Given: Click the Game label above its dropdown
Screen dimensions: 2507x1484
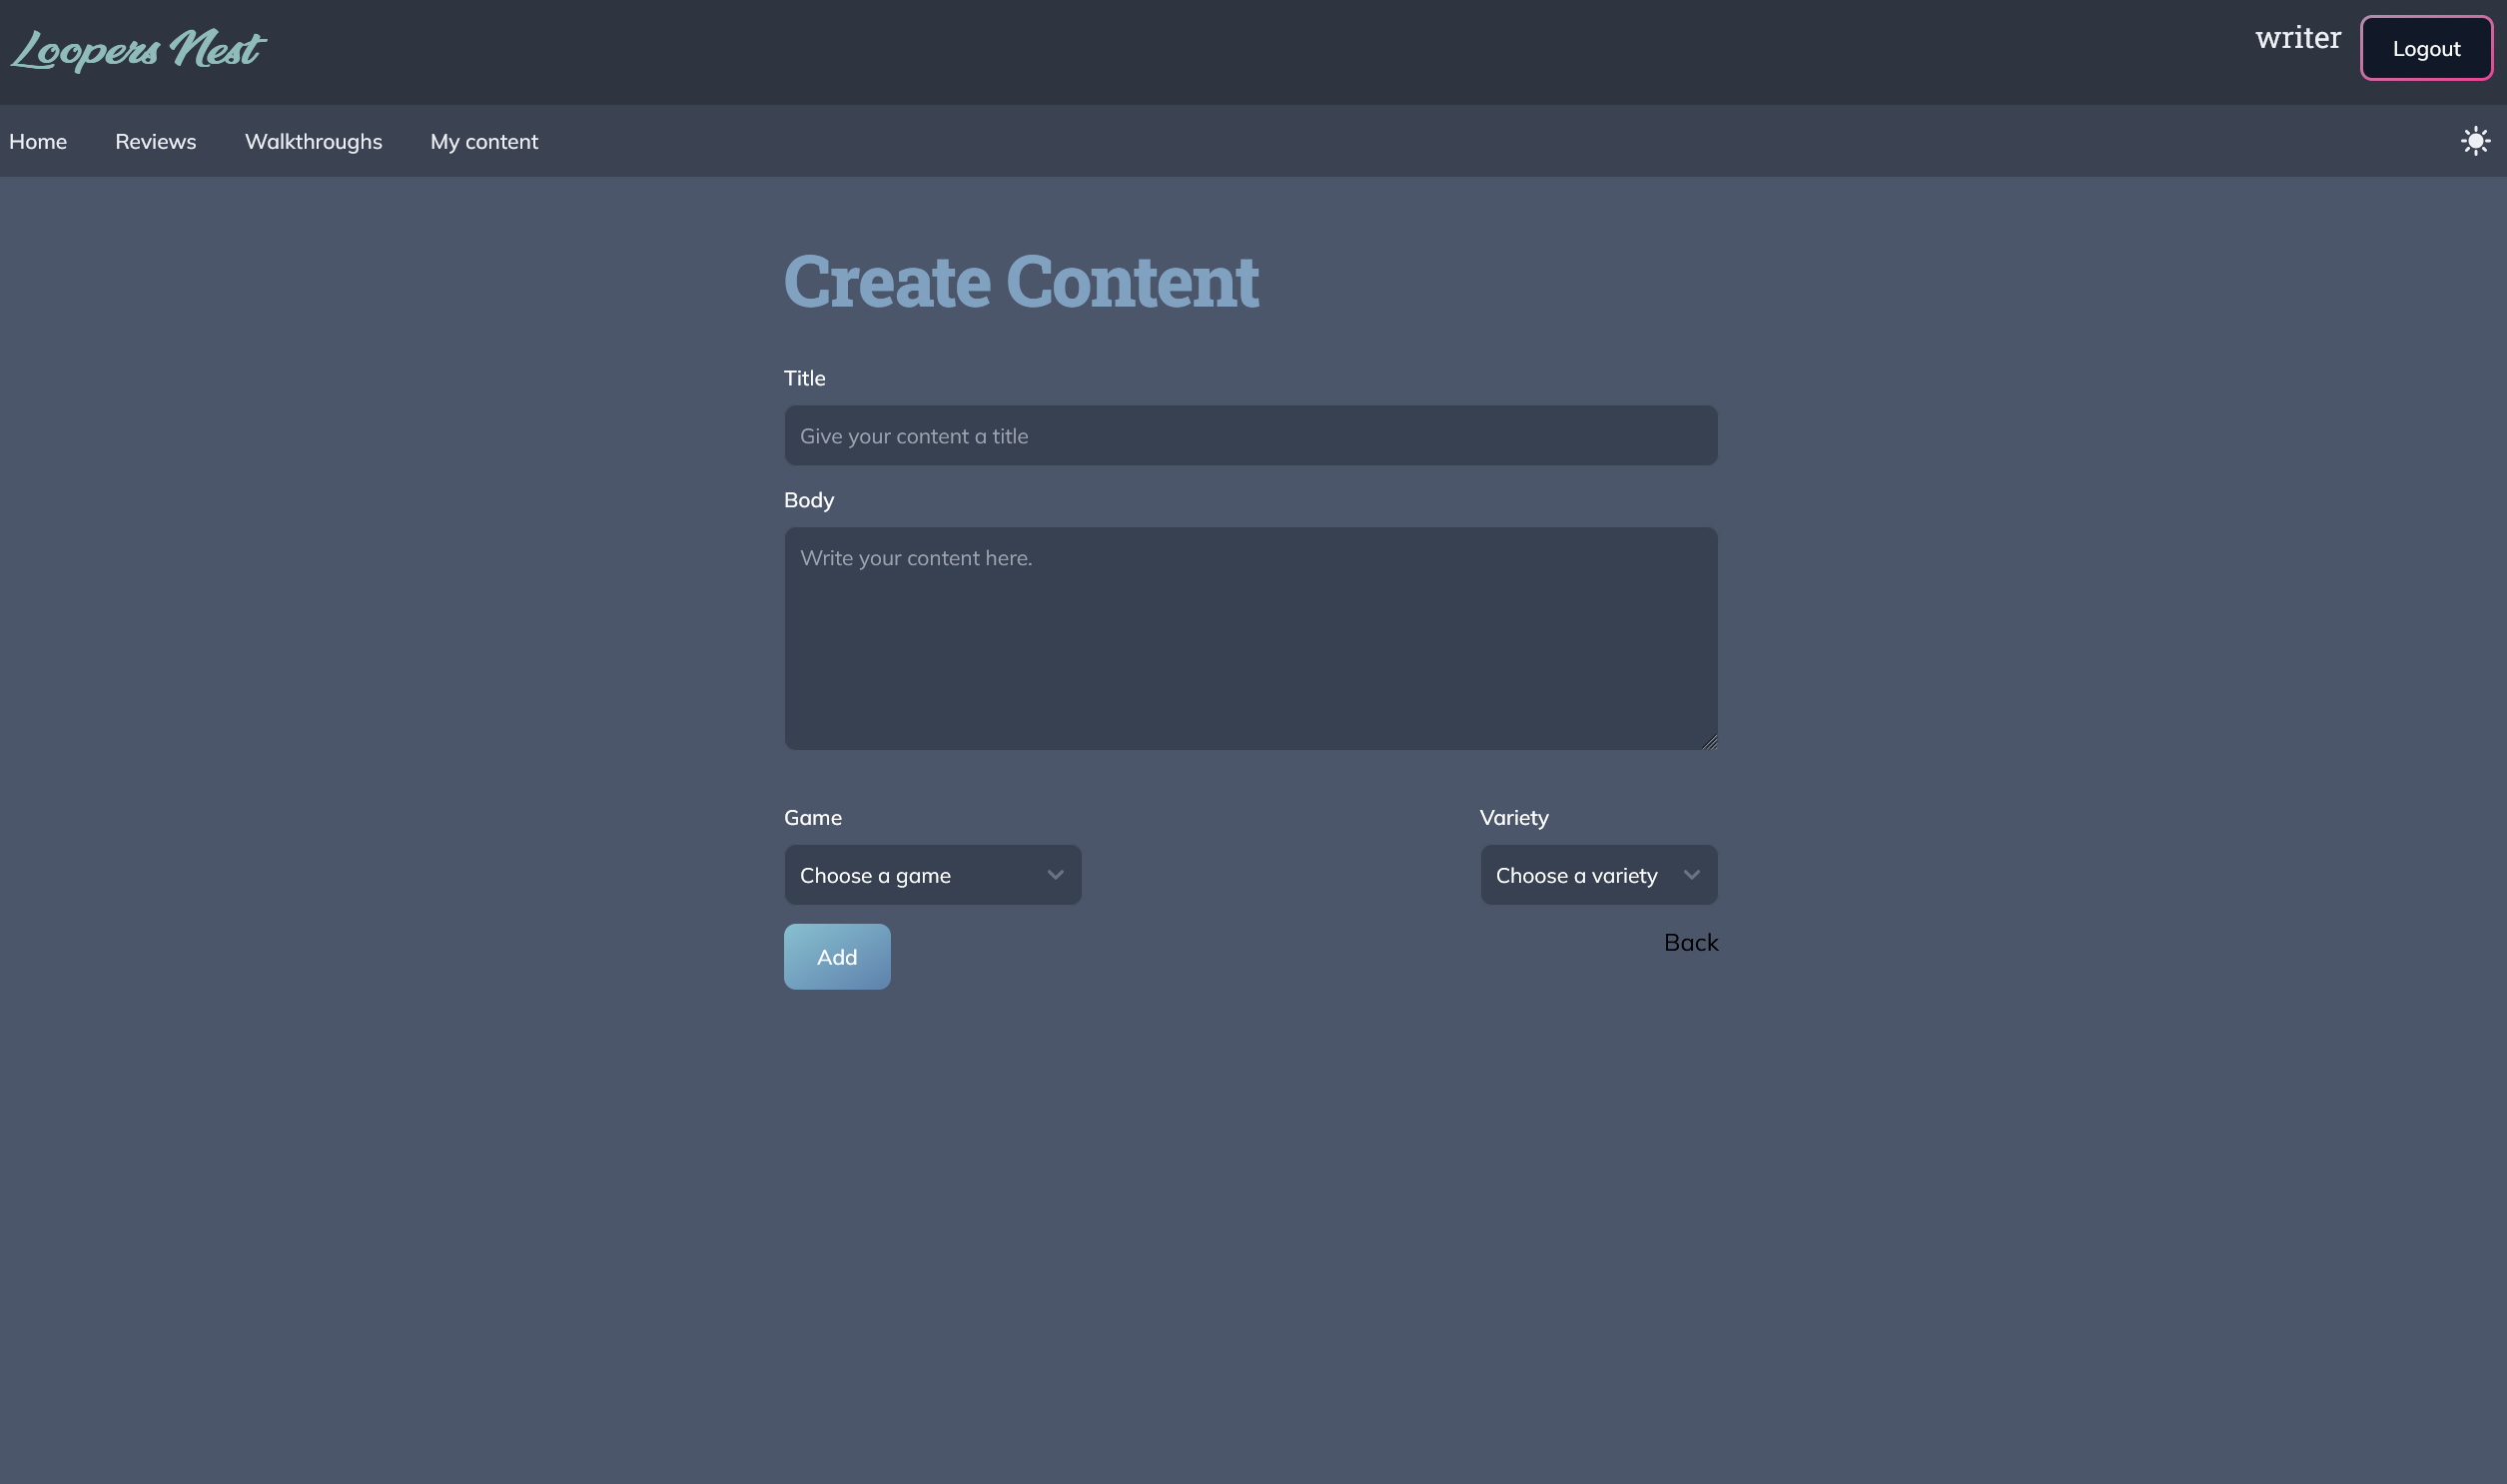Looking at the screenshot, I should point(813,817).
